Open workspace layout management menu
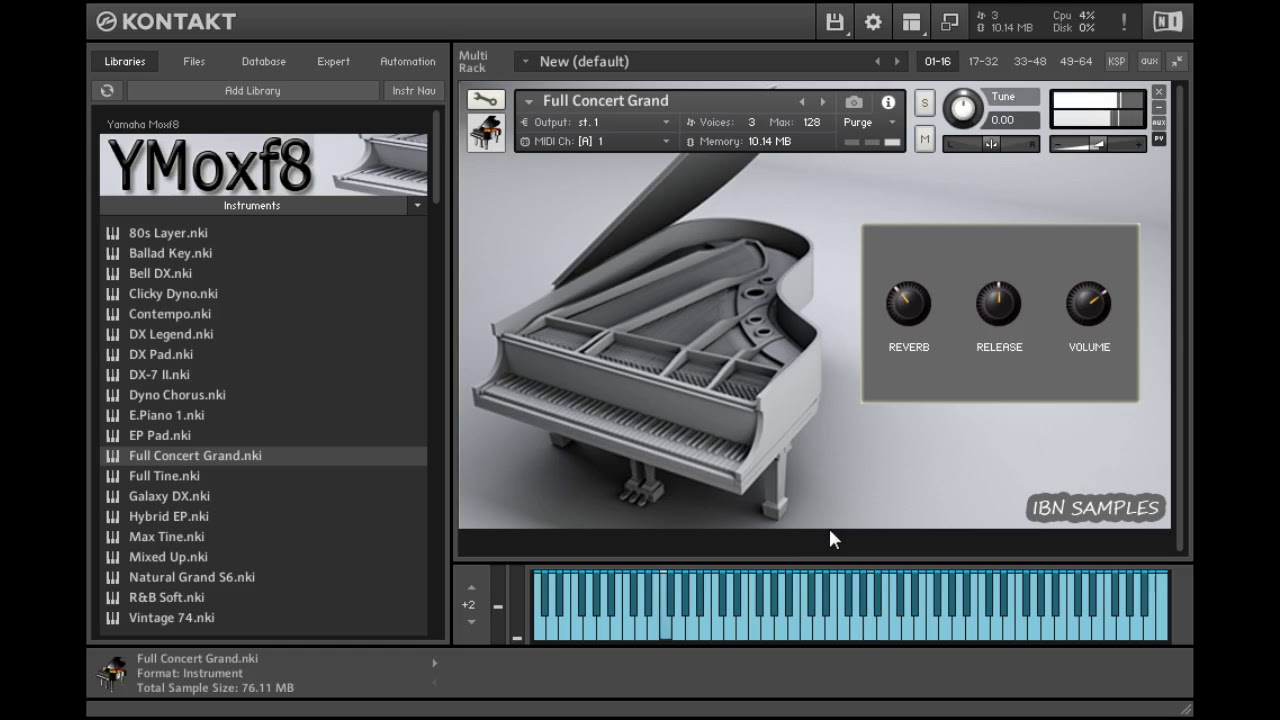 (x=911, y=22)
